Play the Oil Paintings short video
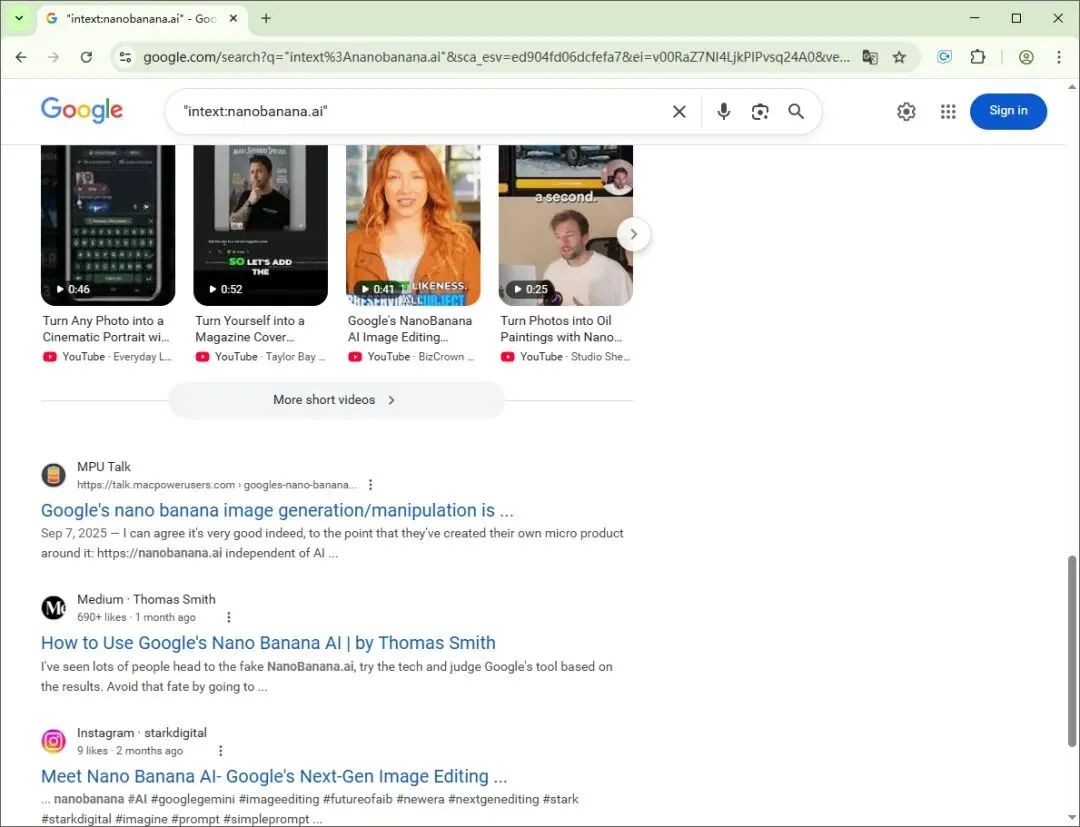Image resolution: width=1080 pixels, height=827 pixels. [x=565, y=224]
